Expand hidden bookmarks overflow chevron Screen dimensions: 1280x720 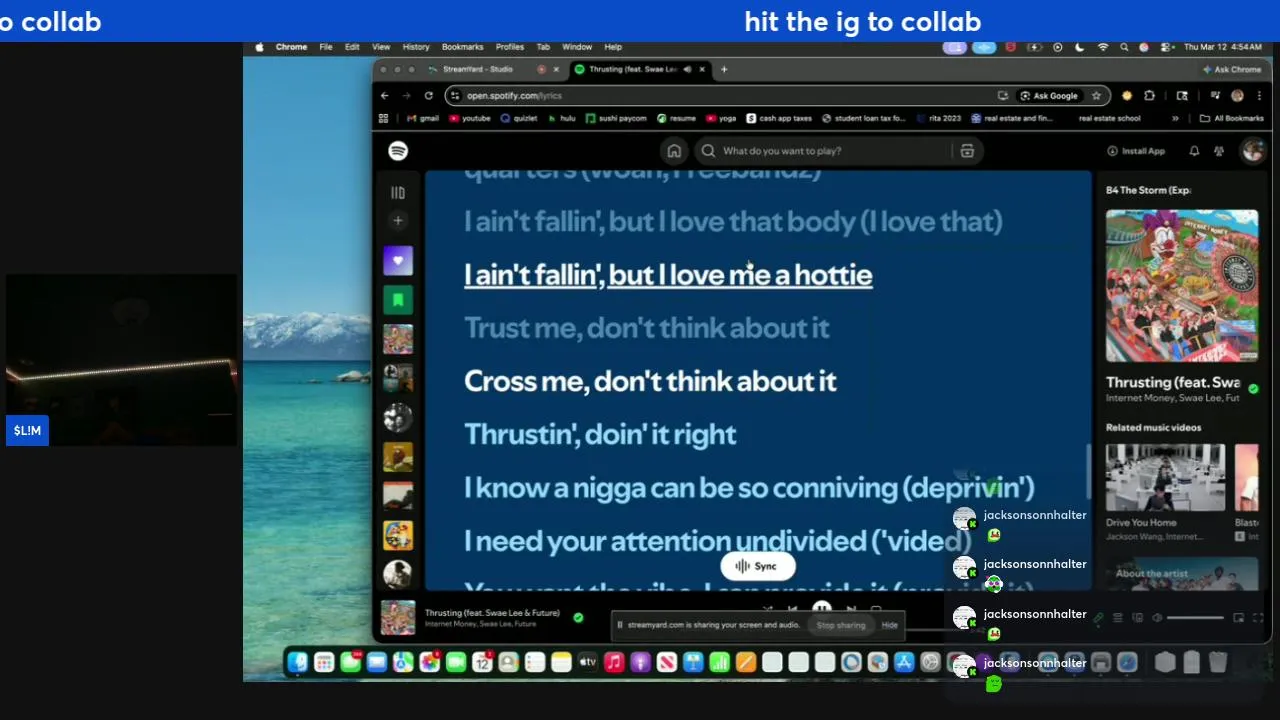point(1175,118)
